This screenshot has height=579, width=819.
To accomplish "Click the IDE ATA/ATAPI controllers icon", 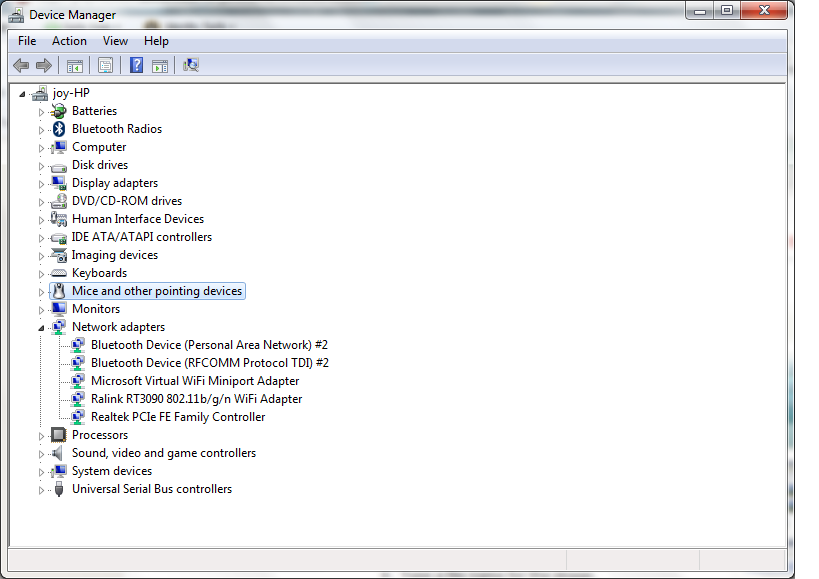I will [58, 239].
